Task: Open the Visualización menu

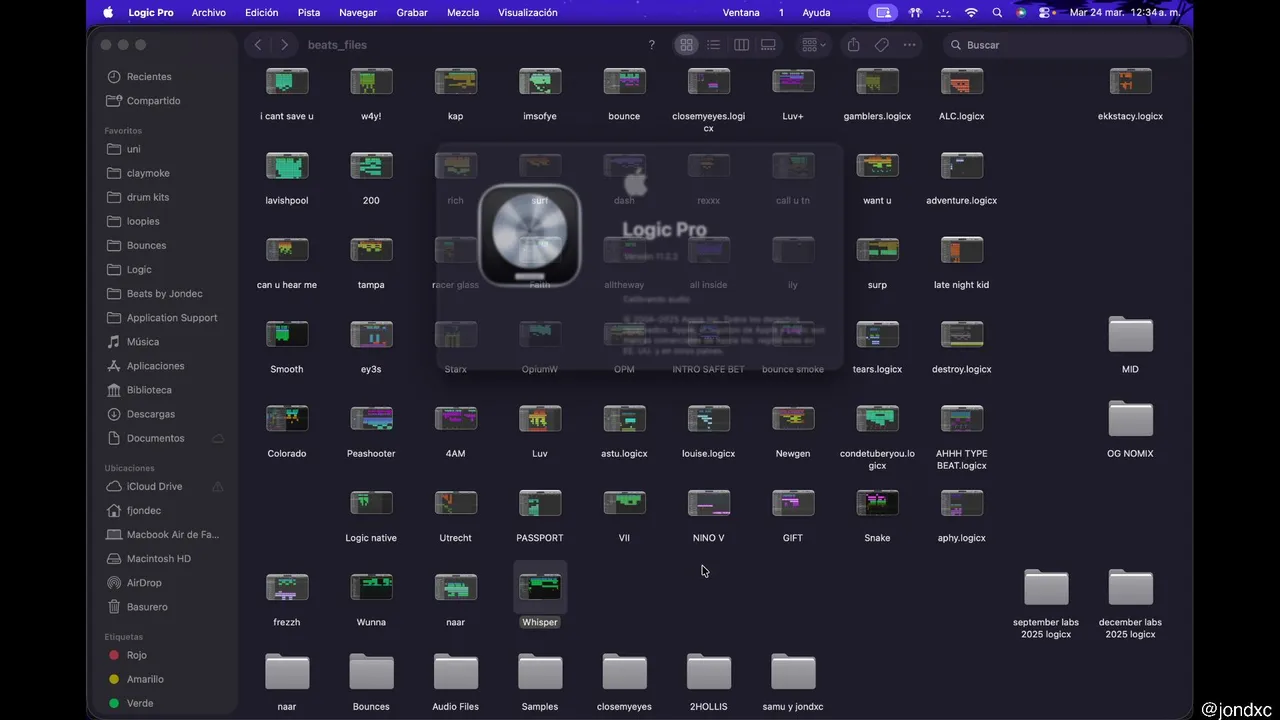Action: [x=528, y=12]
